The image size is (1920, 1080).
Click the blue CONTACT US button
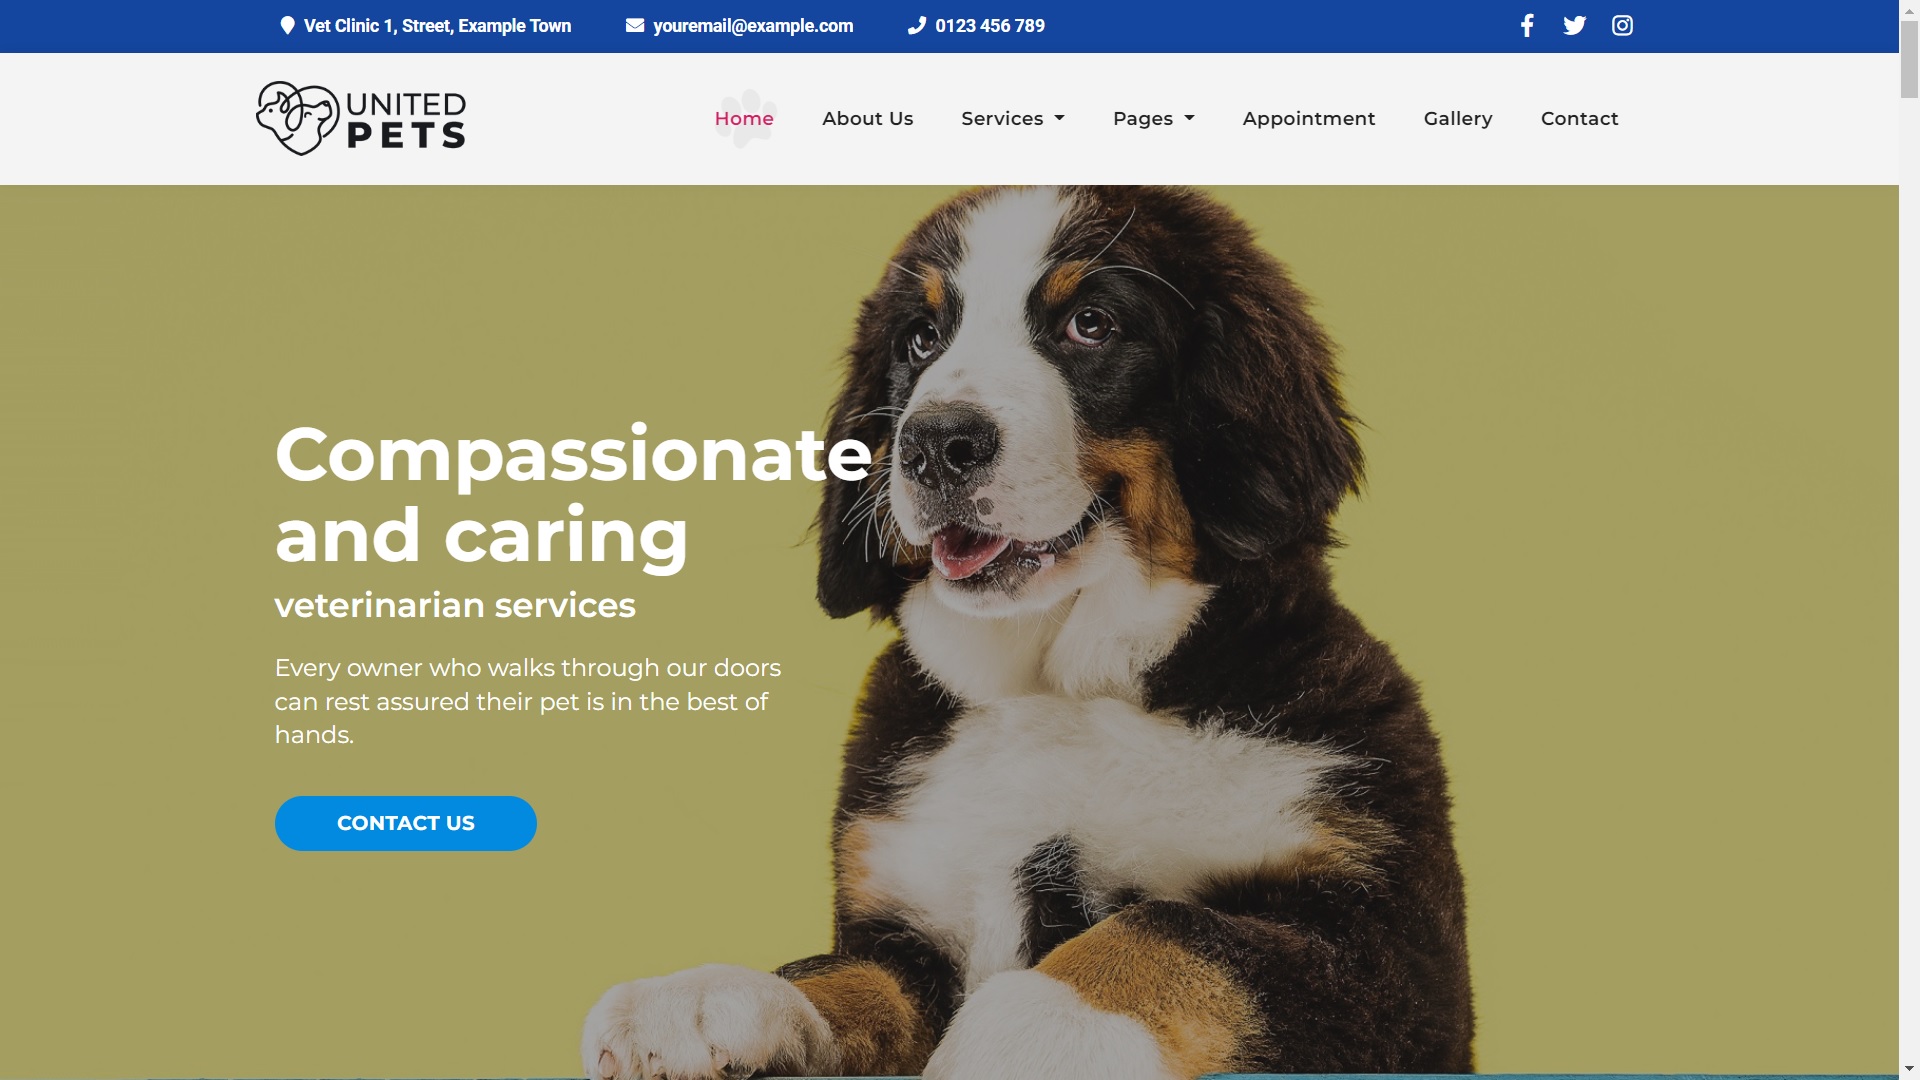tap(406, 823)
